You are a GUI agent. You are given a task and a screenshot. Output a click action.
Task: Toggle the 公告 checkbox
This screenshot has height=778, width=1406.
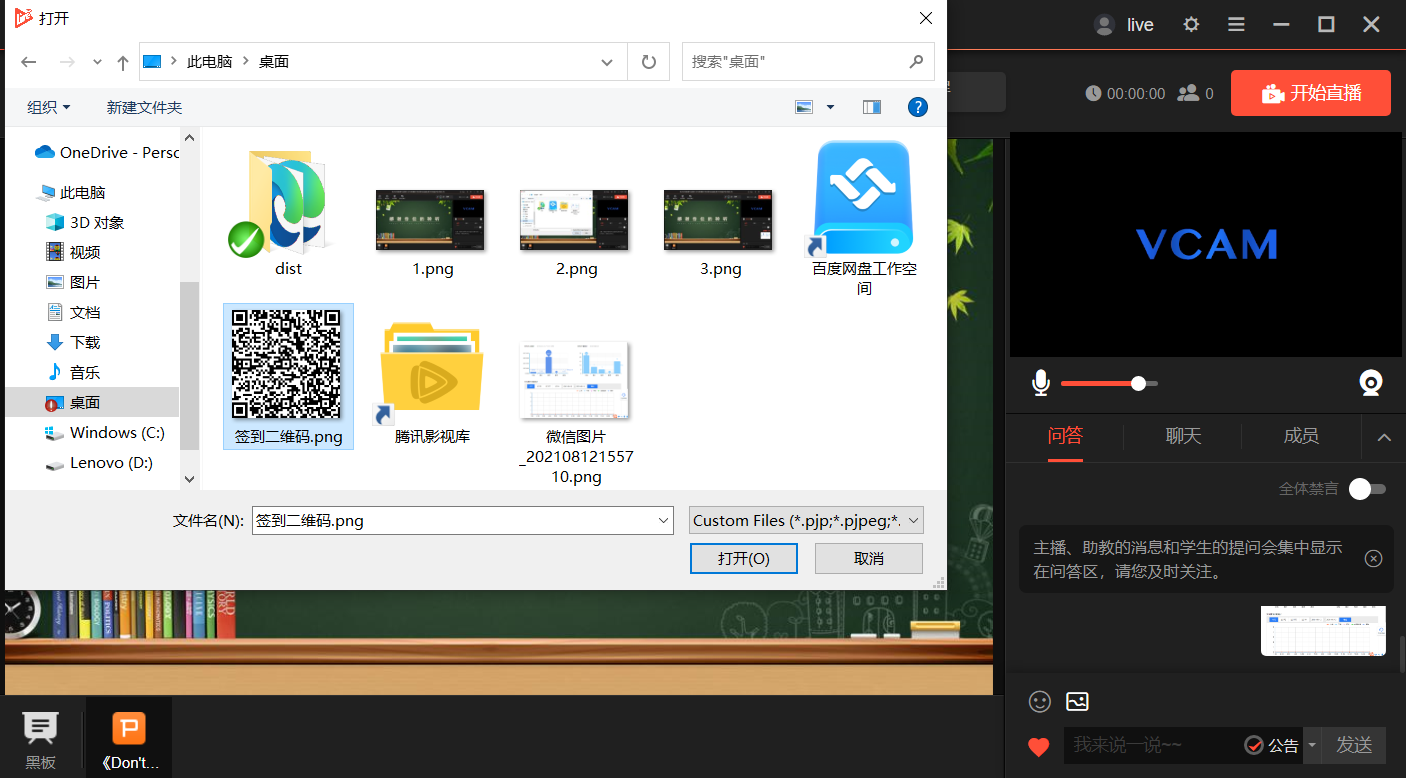click(1253, 745)
